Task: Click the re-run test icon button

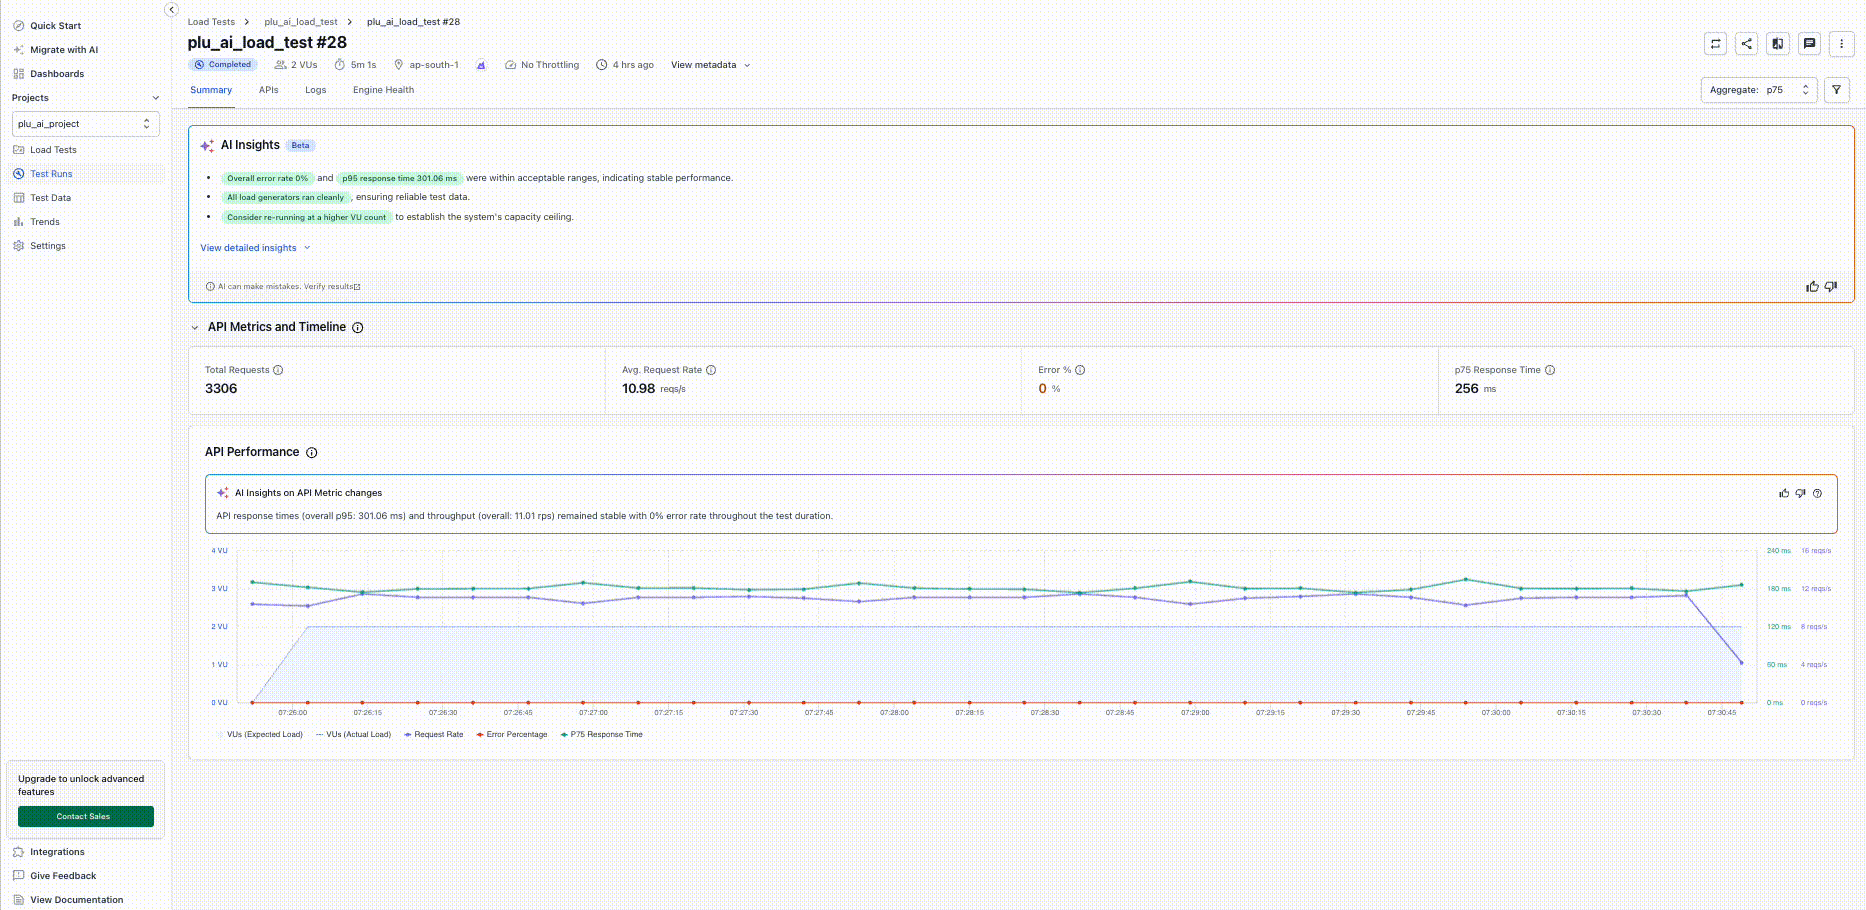Action: click(1715, 43)
